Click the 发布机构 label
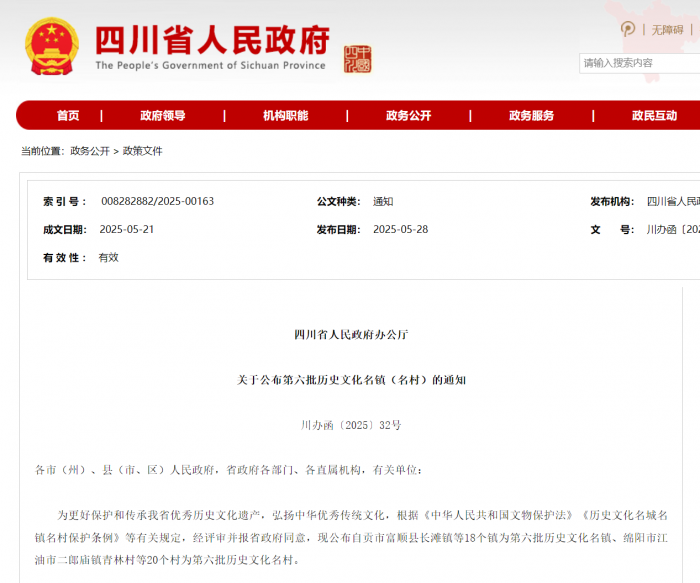The height and width of the screenshot is (583, 700). 612,202
